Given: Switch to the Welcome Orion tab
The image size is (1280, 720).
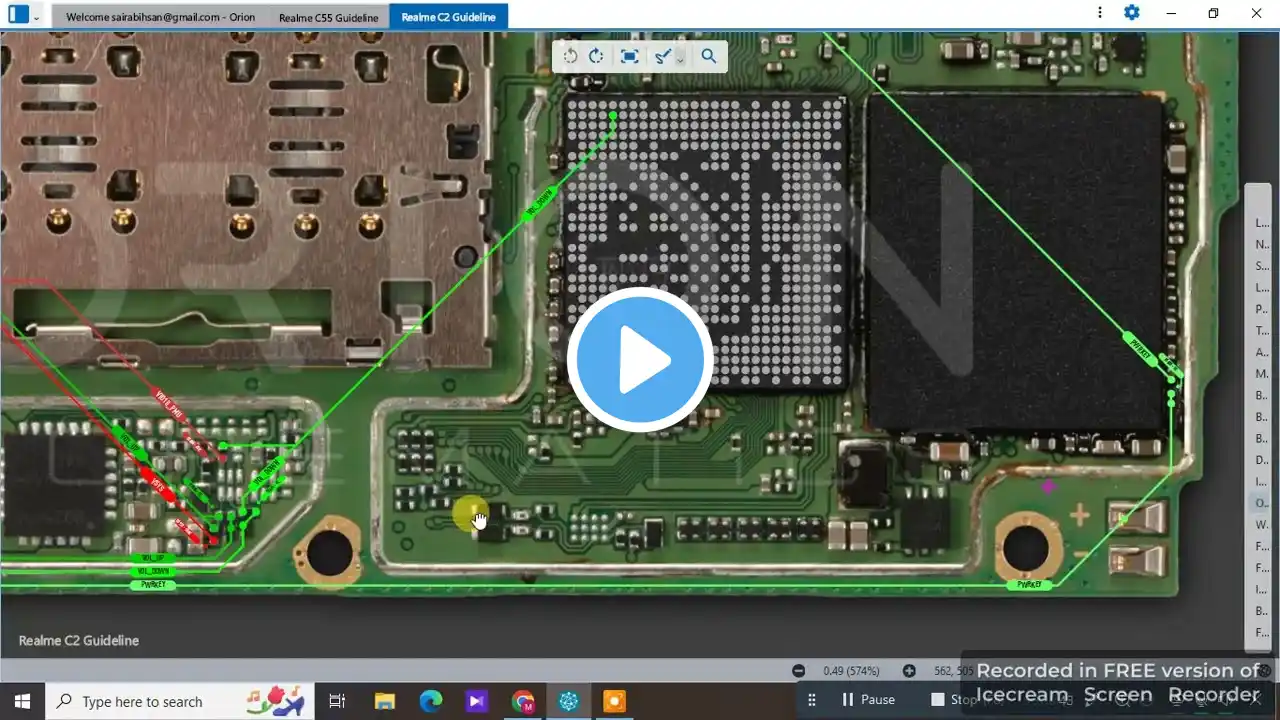Looking at the screenshot, I should 160,17.
